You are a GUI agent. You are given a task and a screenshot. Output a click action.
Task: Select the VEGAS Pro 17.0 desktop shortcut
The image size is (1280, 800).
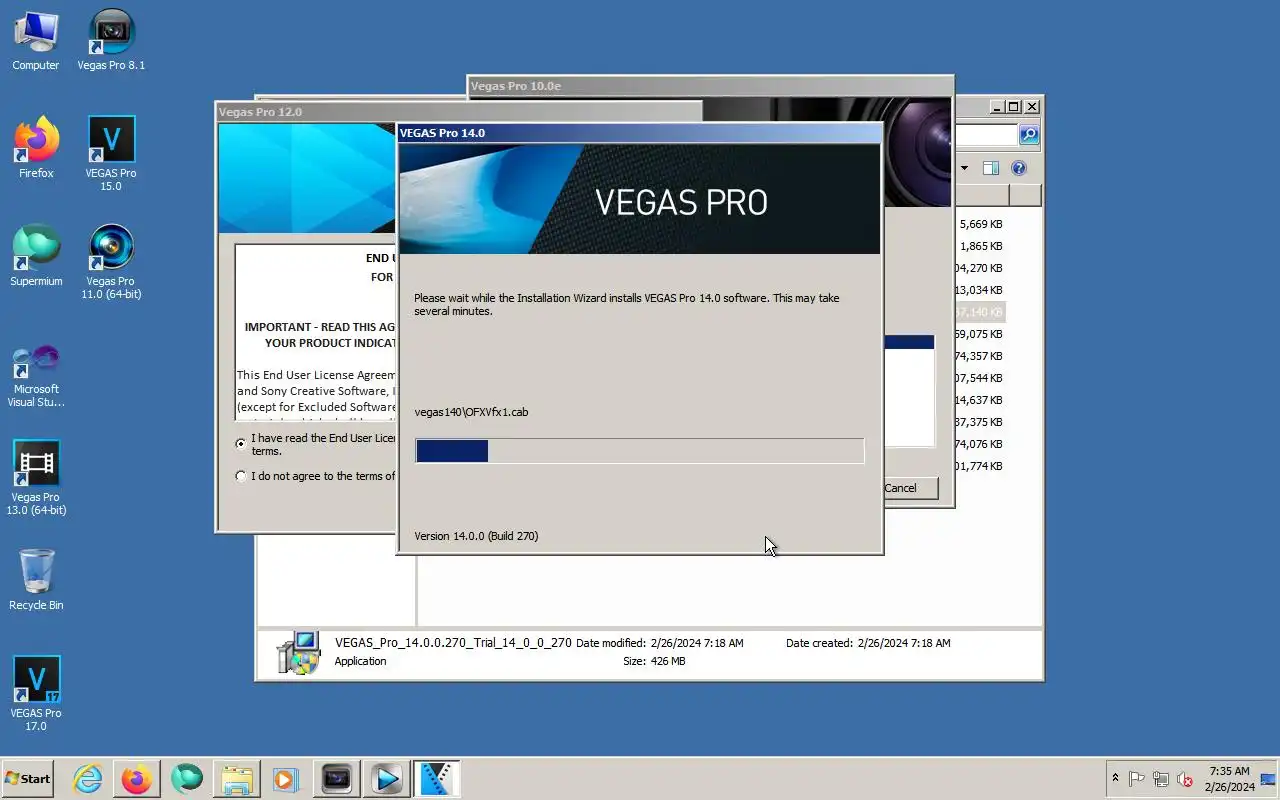click(x=36, y=694)
